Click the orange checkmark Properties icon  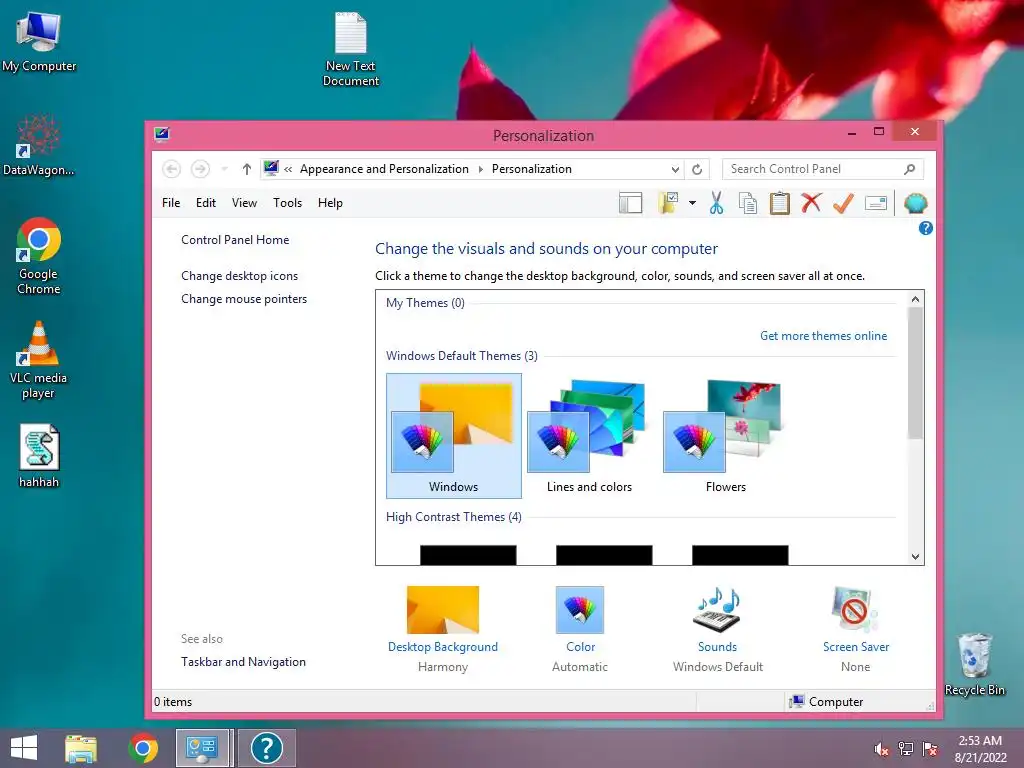tap(843, 203)
